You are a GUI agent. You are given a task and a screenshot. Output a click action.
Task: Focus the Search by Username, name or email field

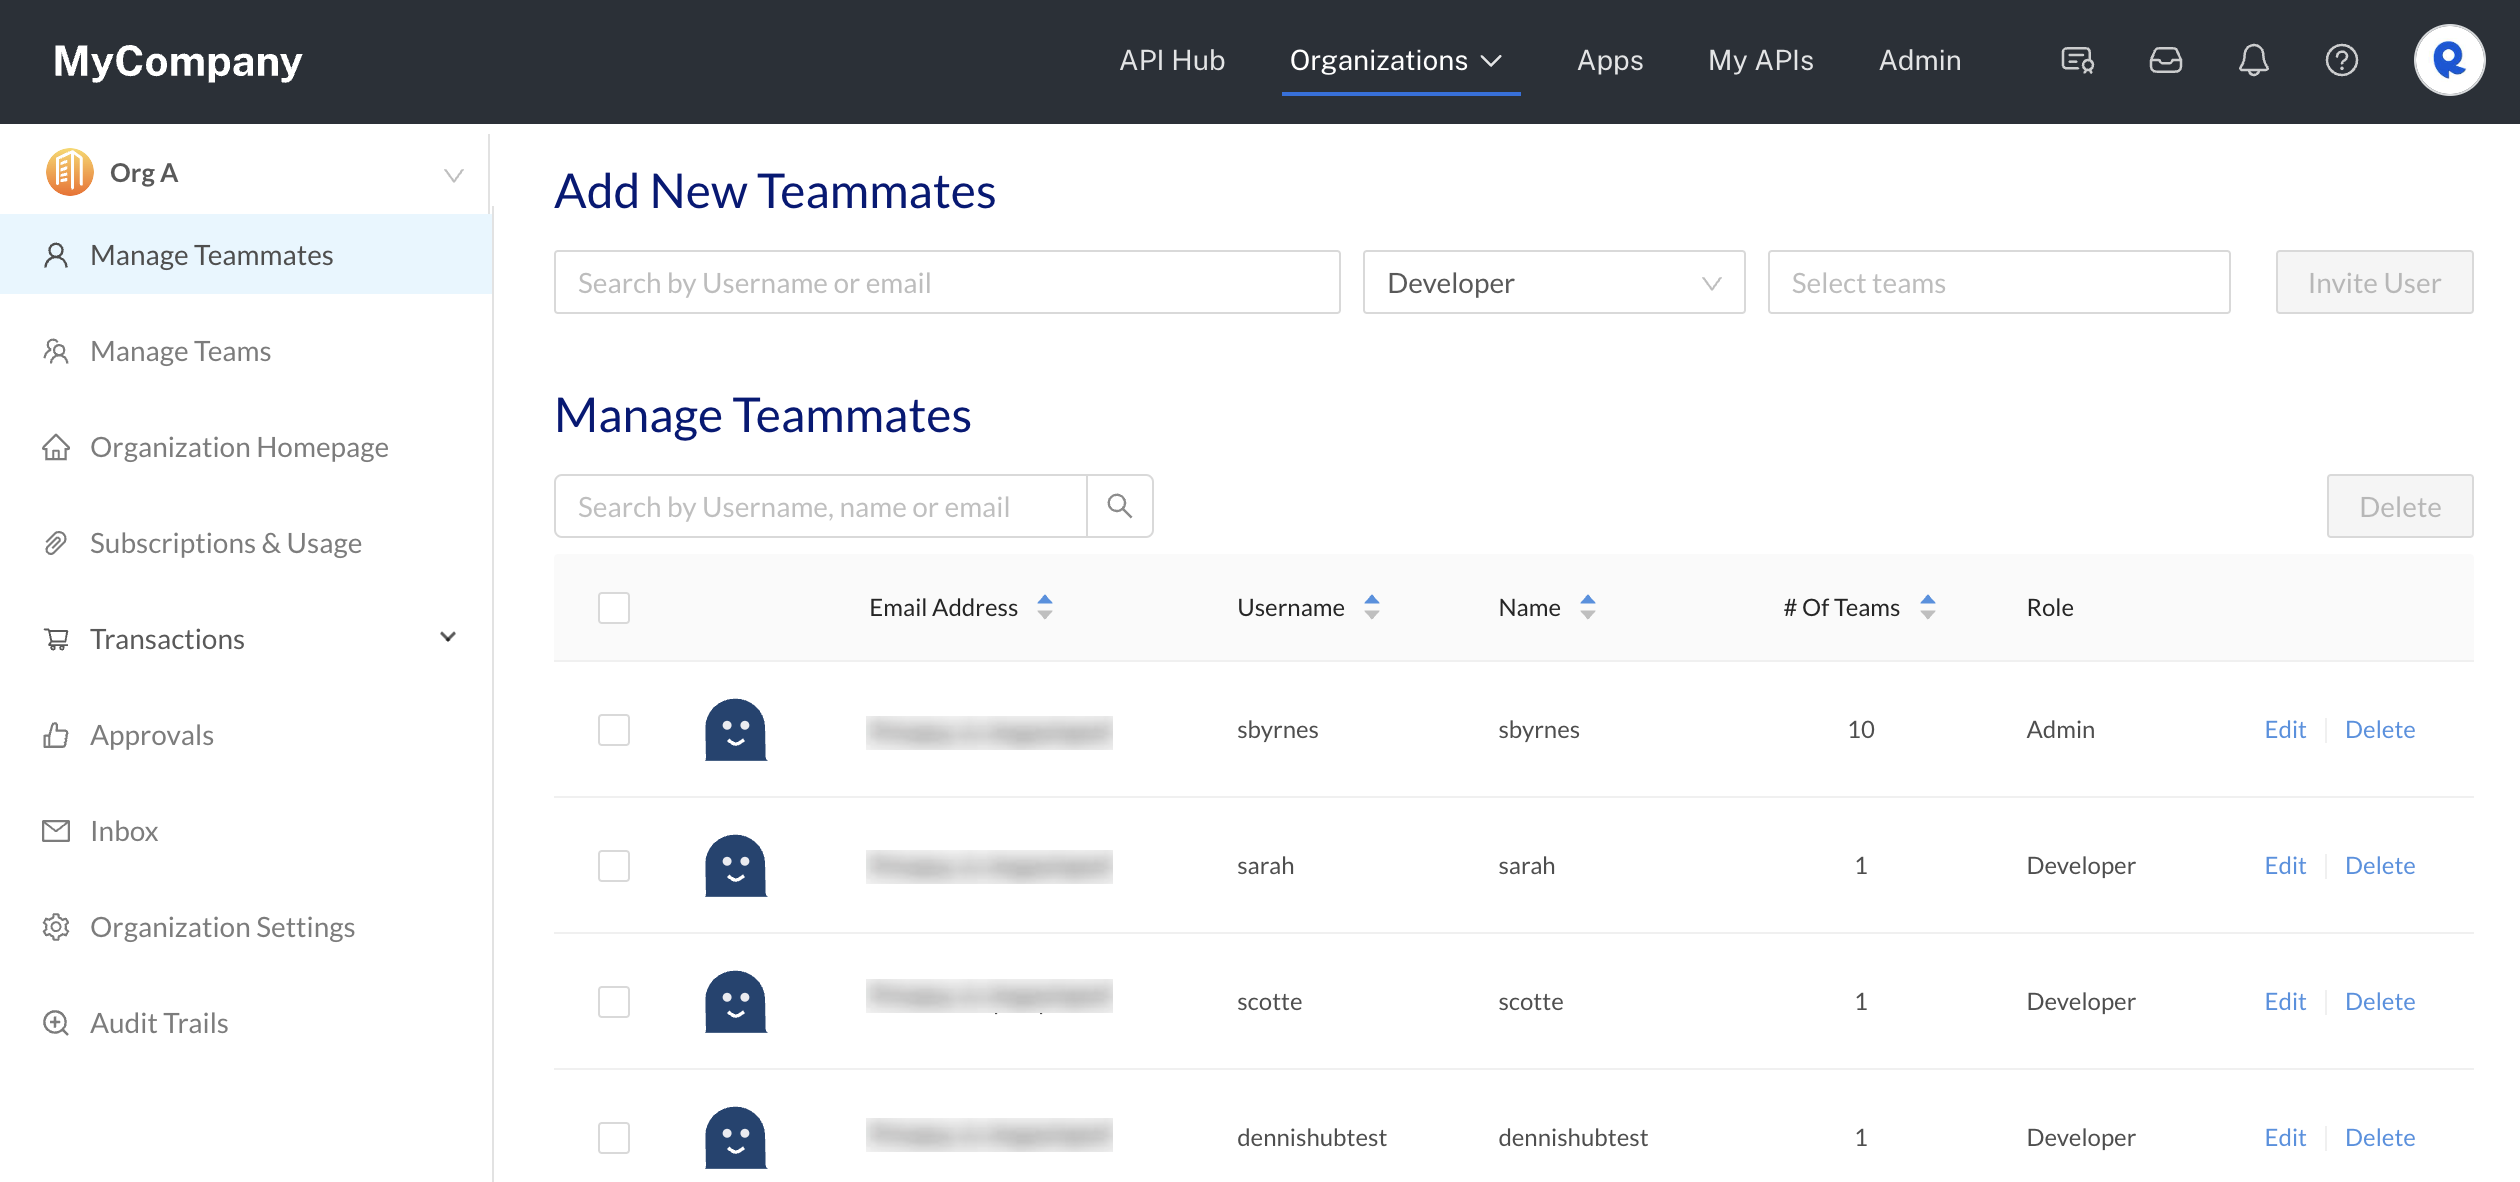[x=821, y=506]
